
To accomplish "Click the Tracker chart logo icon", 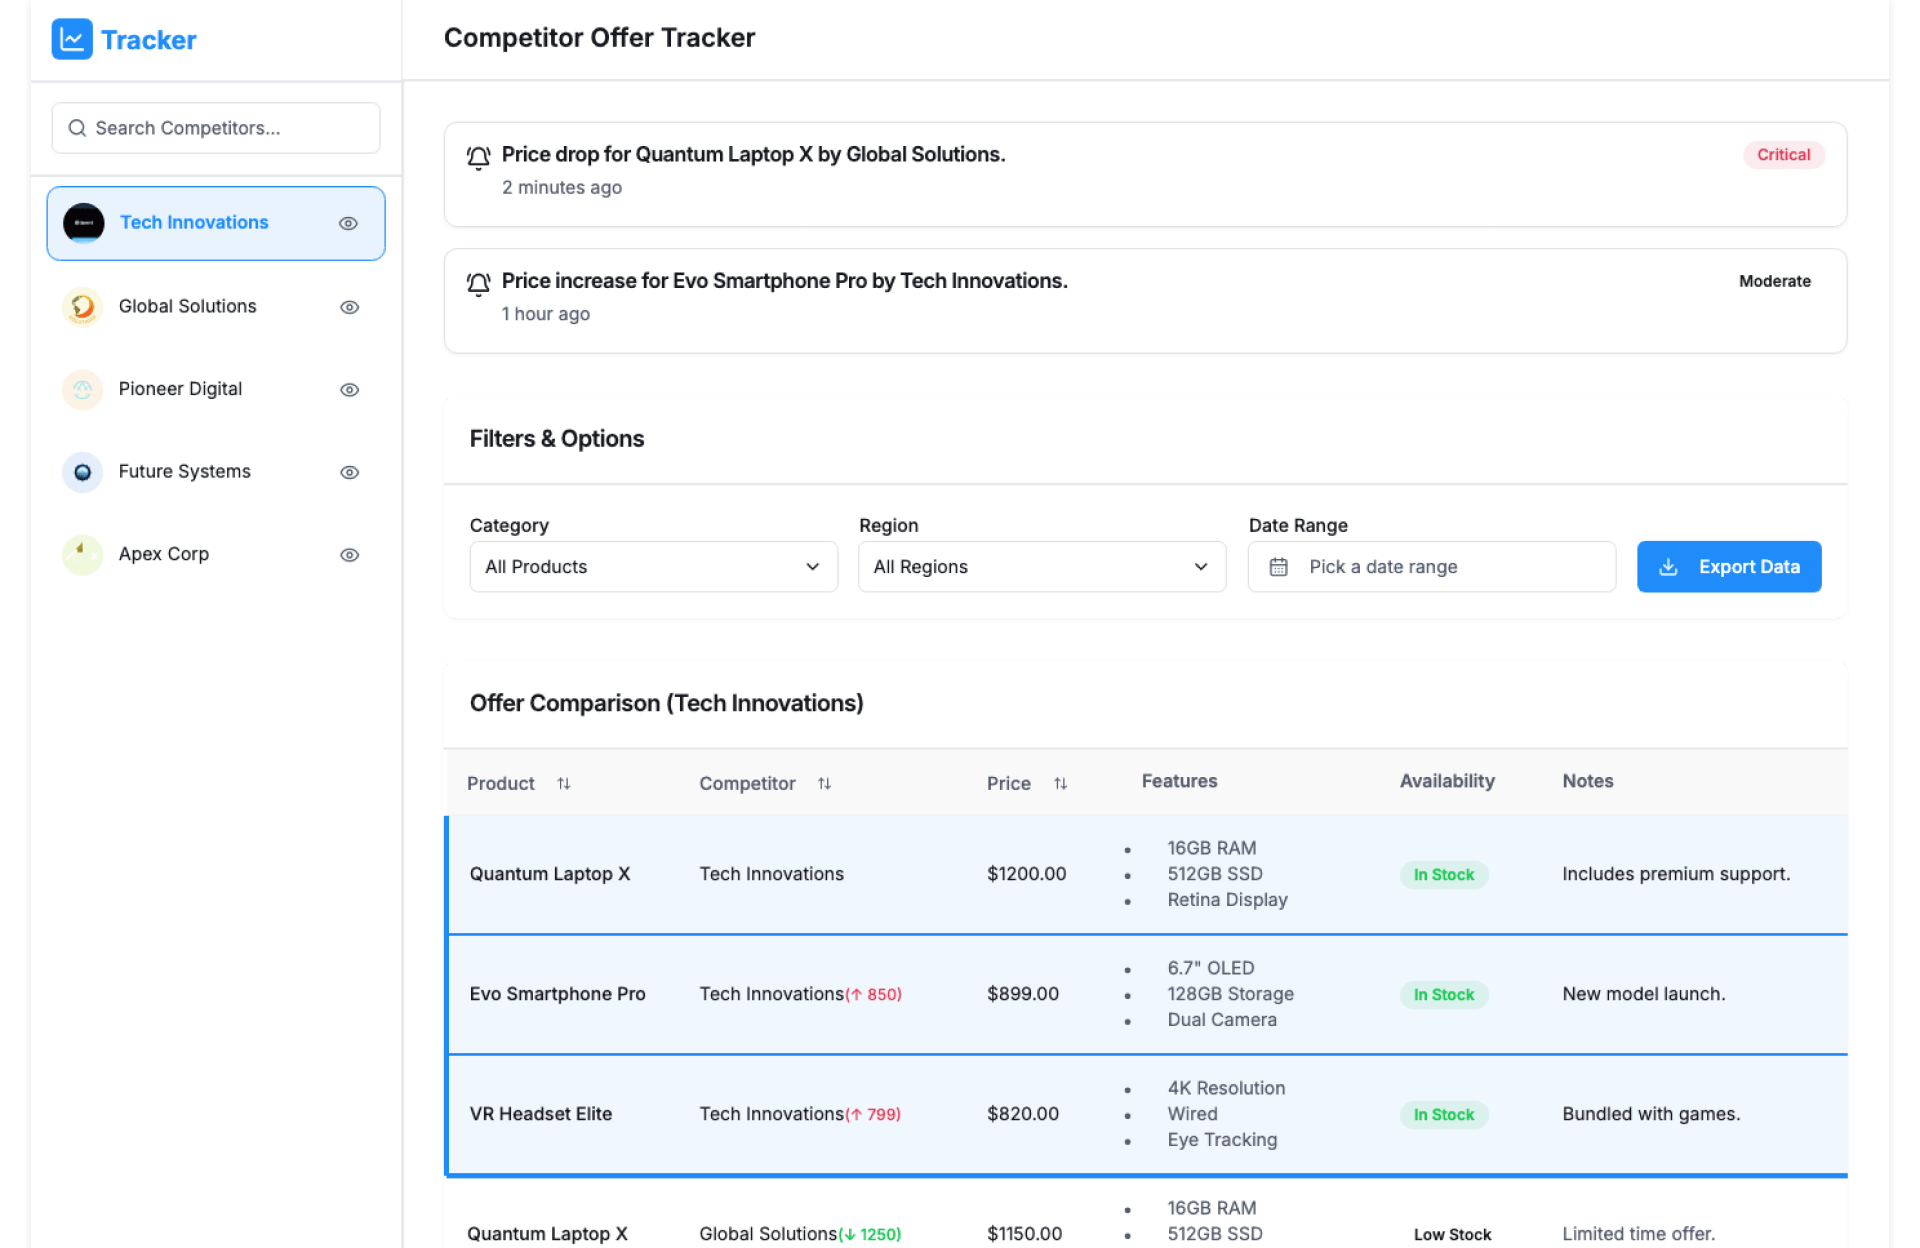I will click(x=71, y=40).
